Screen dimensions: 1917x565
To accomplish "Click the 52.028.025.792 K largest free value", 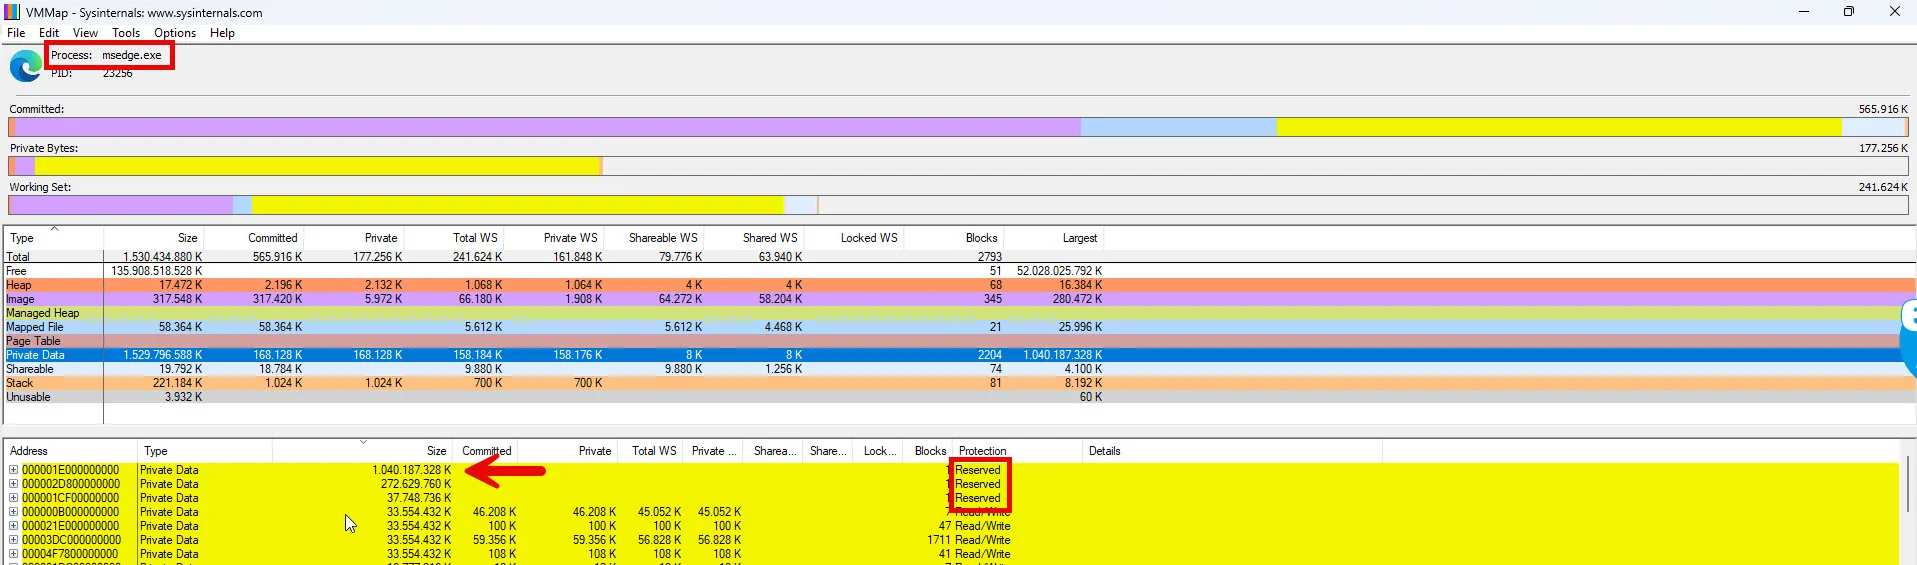I will 1059,271.
